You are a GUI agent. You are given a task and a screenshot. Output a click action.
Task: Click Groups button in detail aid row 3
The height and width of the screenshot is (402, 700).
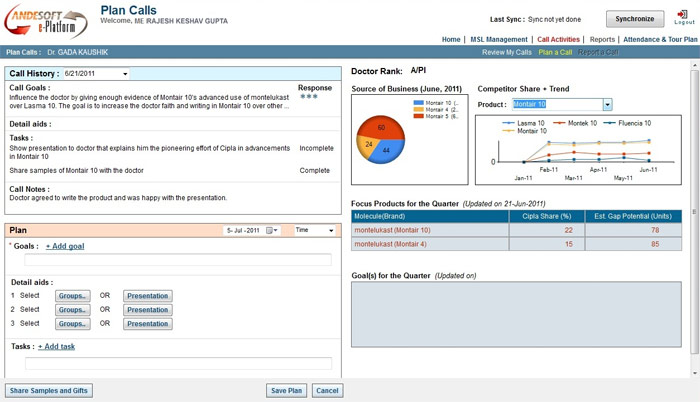click(x=73, y=323)
